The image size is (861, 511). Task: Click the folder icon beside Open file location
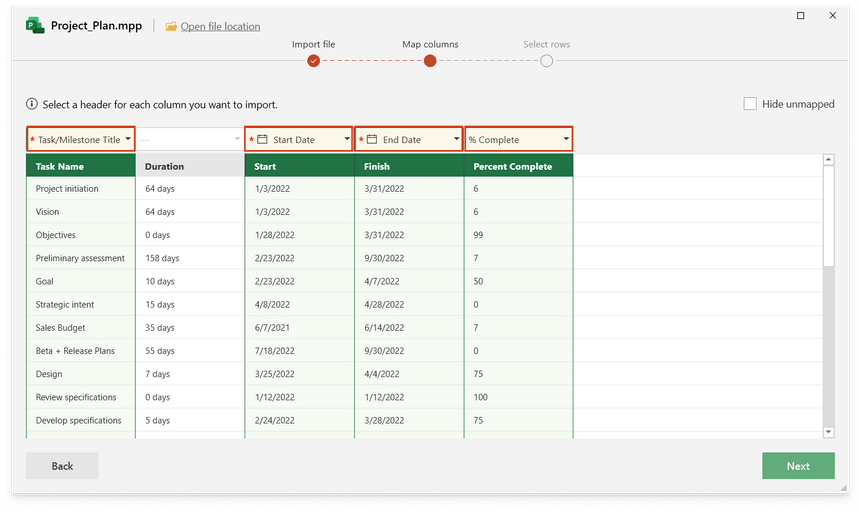point(171,27)
